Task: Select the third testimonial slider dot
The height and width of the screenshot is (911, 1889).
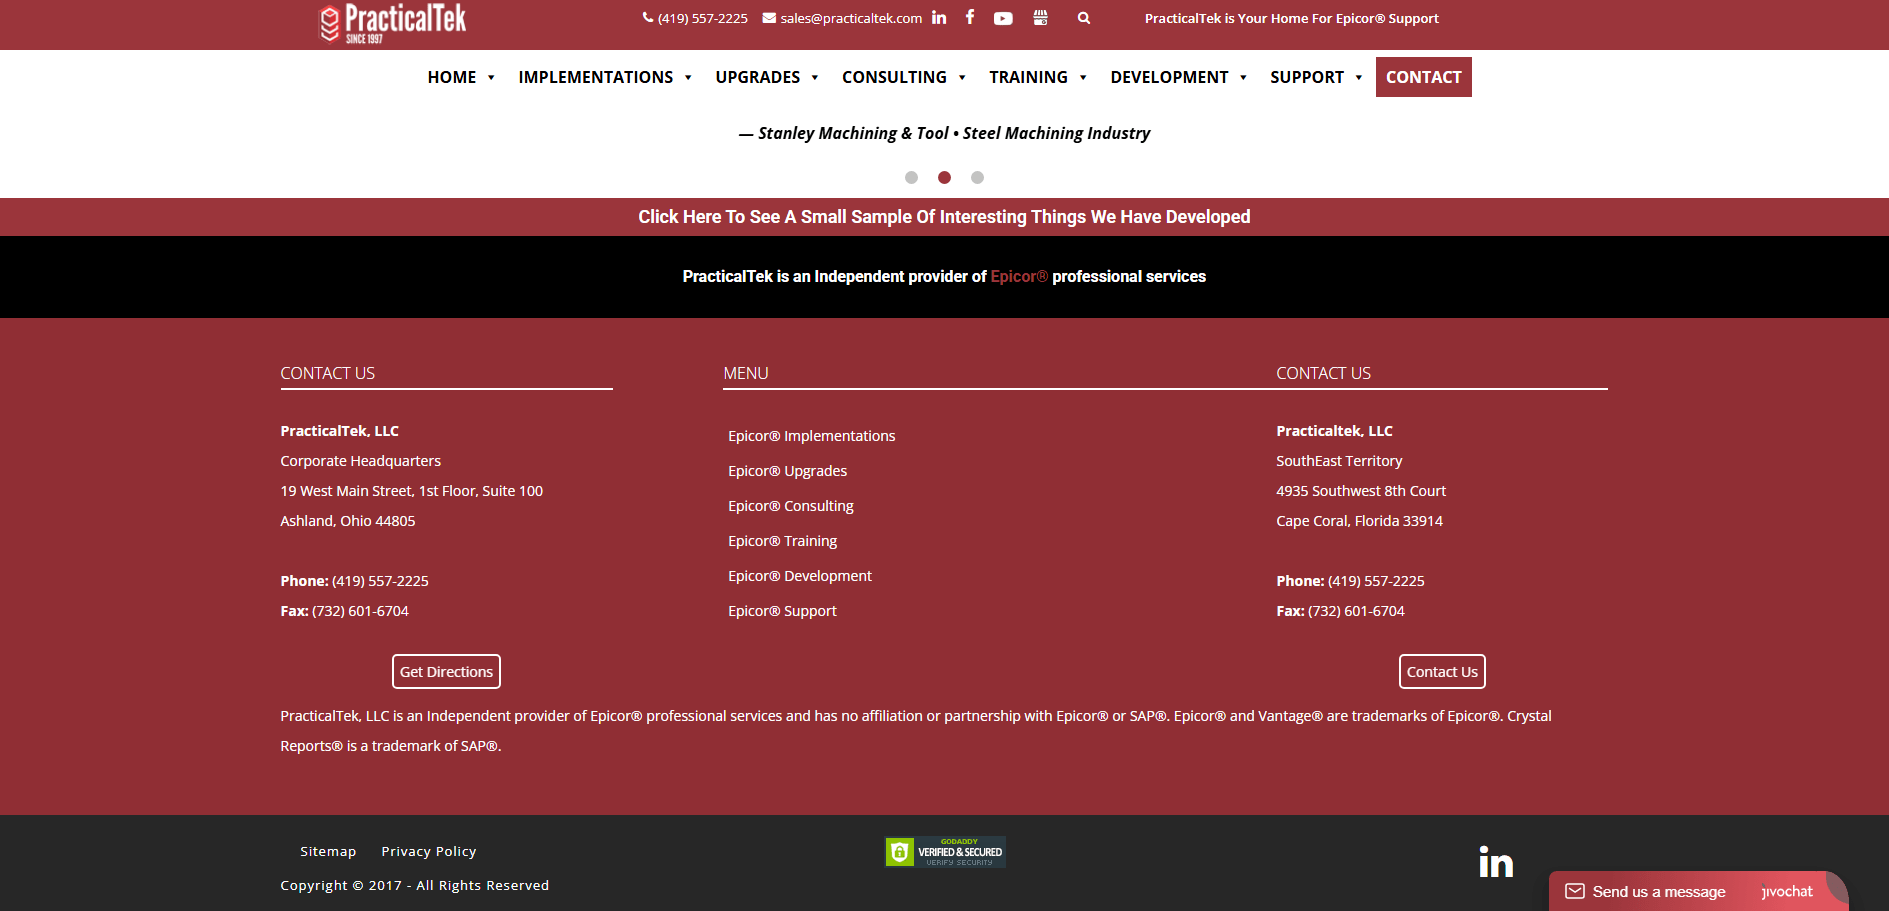Action: [978, 177]
